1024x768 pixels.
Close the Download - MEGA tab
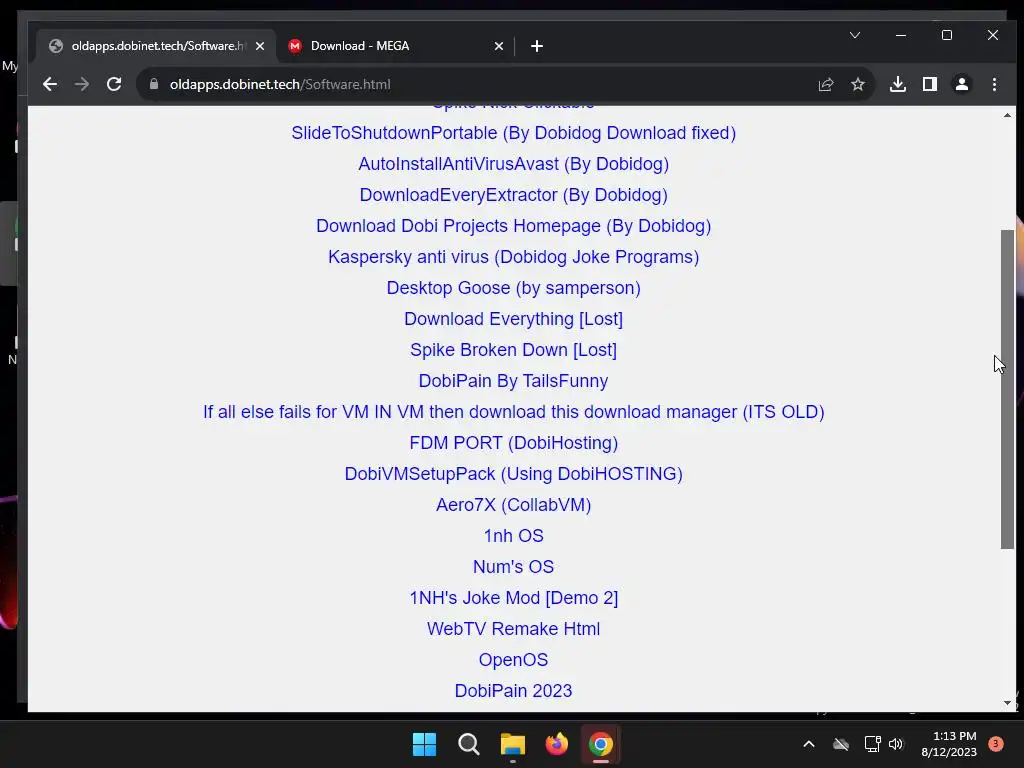499,46
